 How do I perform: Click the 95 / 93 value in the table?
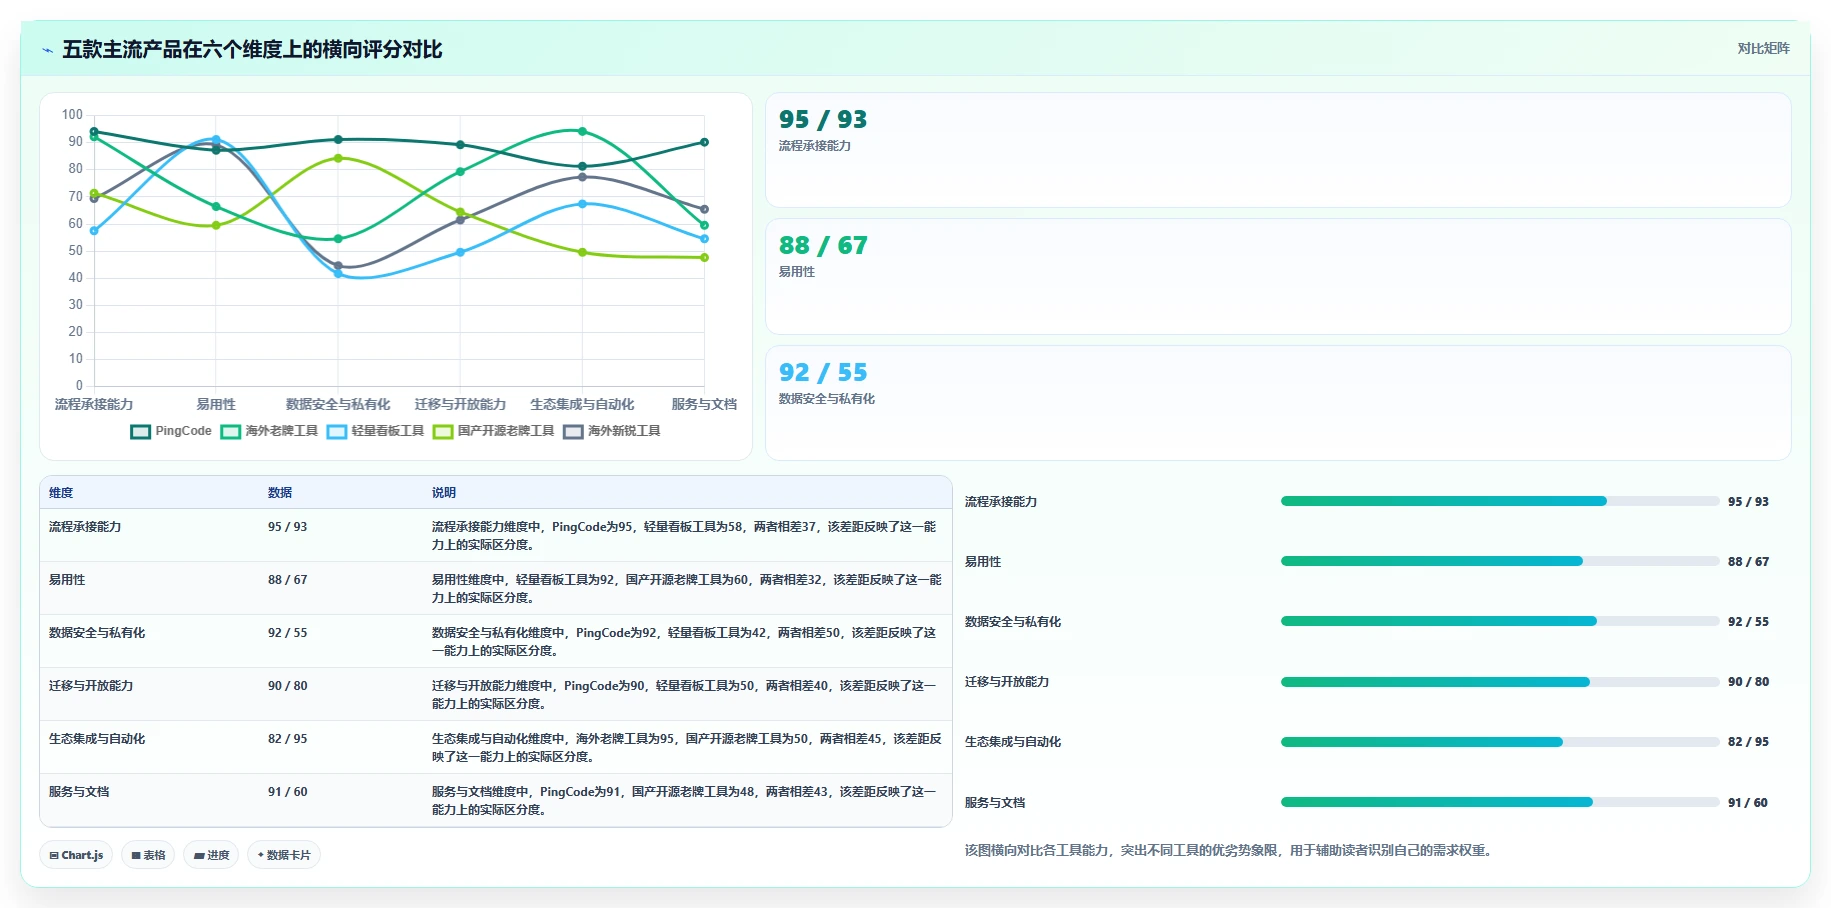(288, 526)
